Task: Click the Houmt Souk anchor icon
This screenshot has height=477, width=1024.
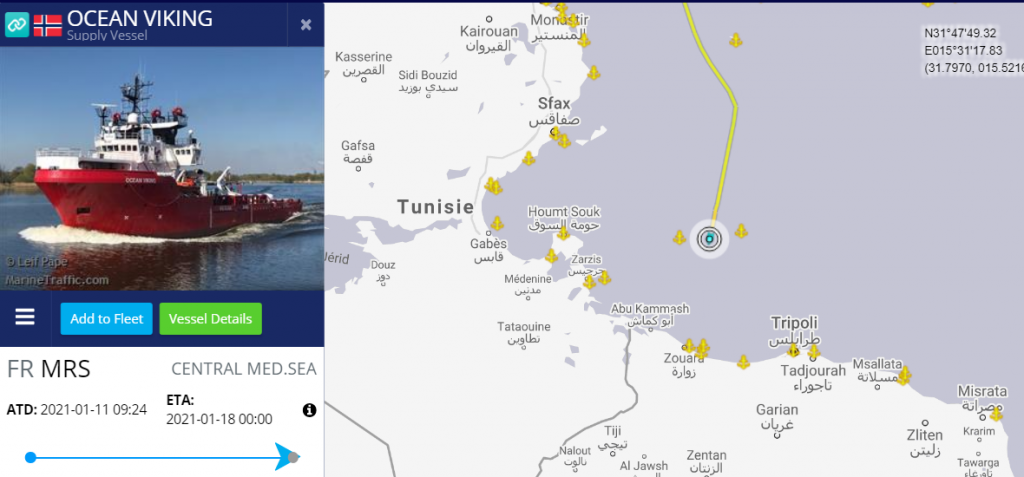Action: coord(564,233)
